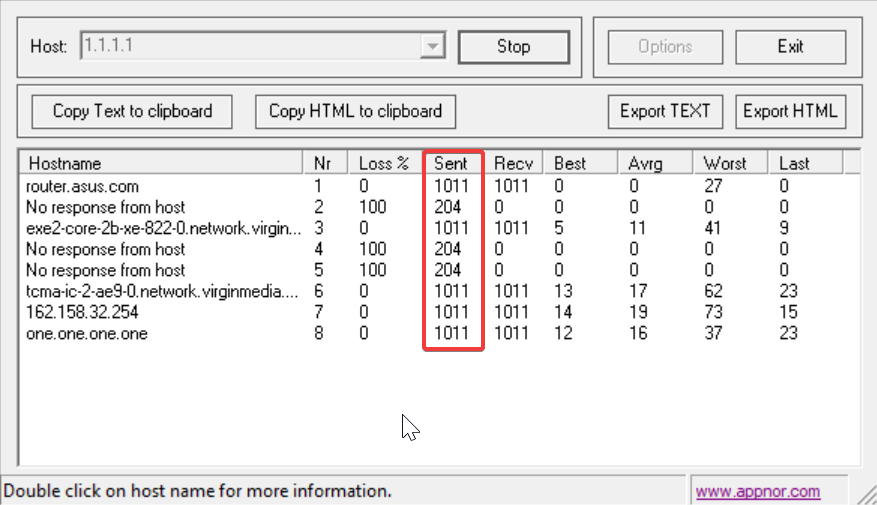This screenshot has height=505, width=877.
Task: Select the router.asus.com row
Action: coord(83,186)
